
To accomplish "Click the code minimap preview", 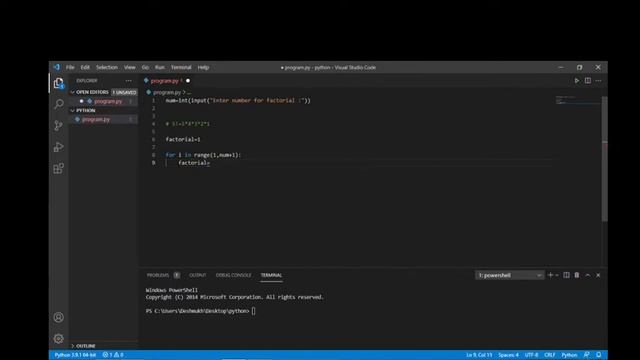I will 578,100.
